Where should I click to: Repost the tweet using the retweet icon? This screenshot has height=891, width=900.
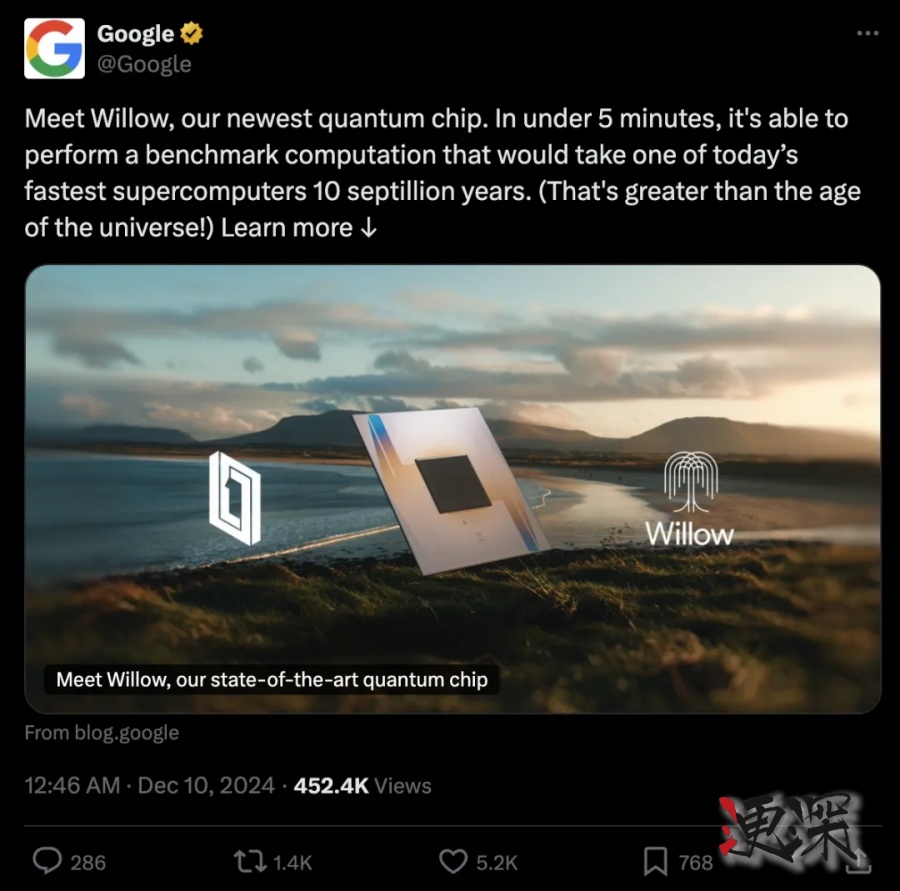[x=250, y=862]
